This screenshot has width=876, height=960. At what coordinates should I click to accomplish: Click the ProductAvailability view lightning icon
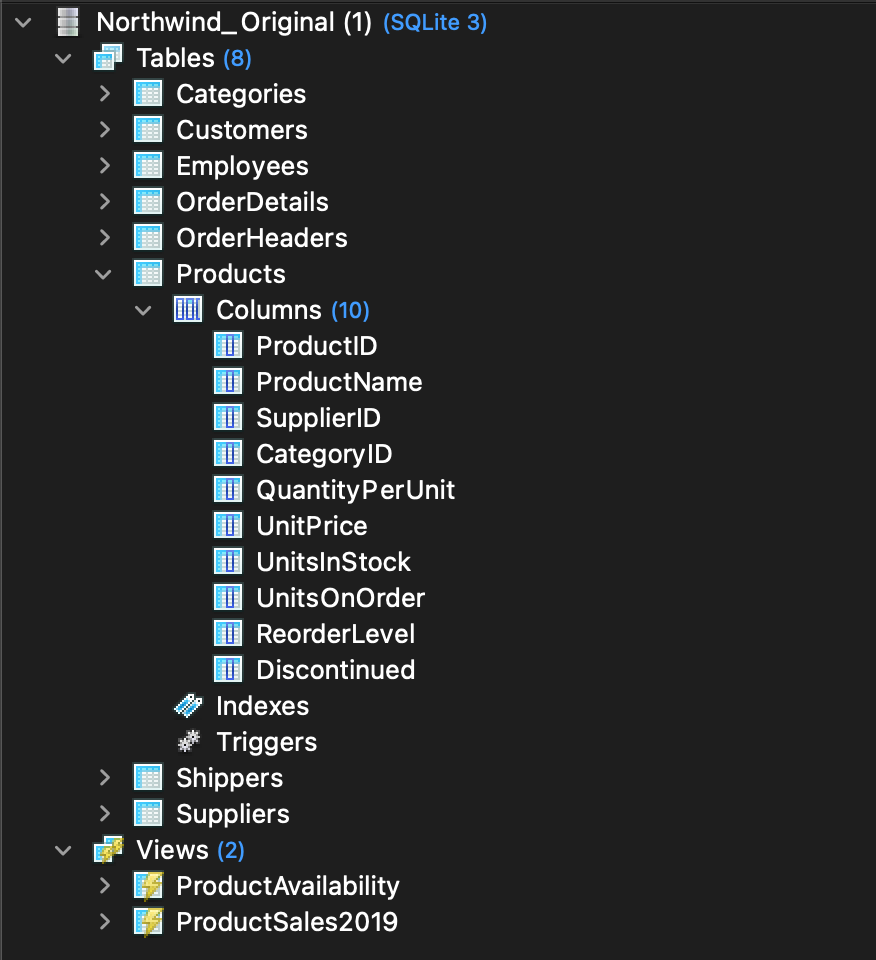tap(147, 885)
